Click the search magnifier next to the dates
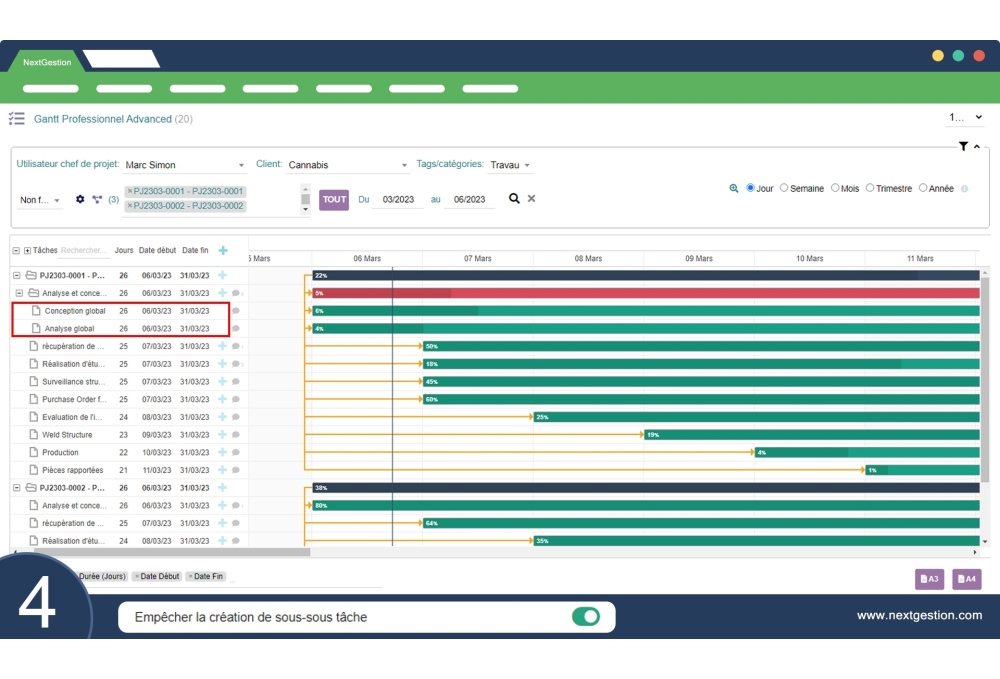This screenshot has width=1000, height=679. pos(513,199)
